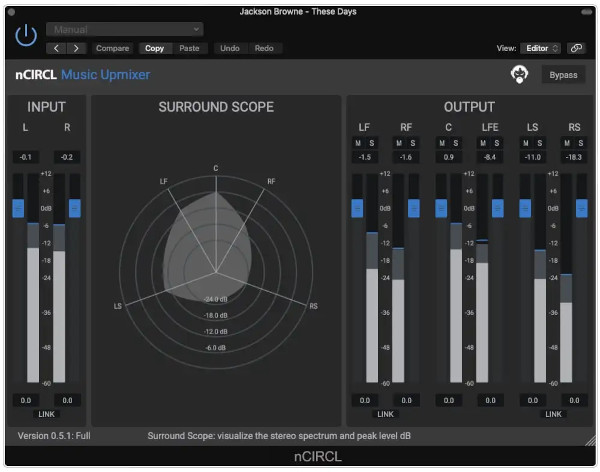
Task: Mute the LS output channel
Action: pos(526,143)
